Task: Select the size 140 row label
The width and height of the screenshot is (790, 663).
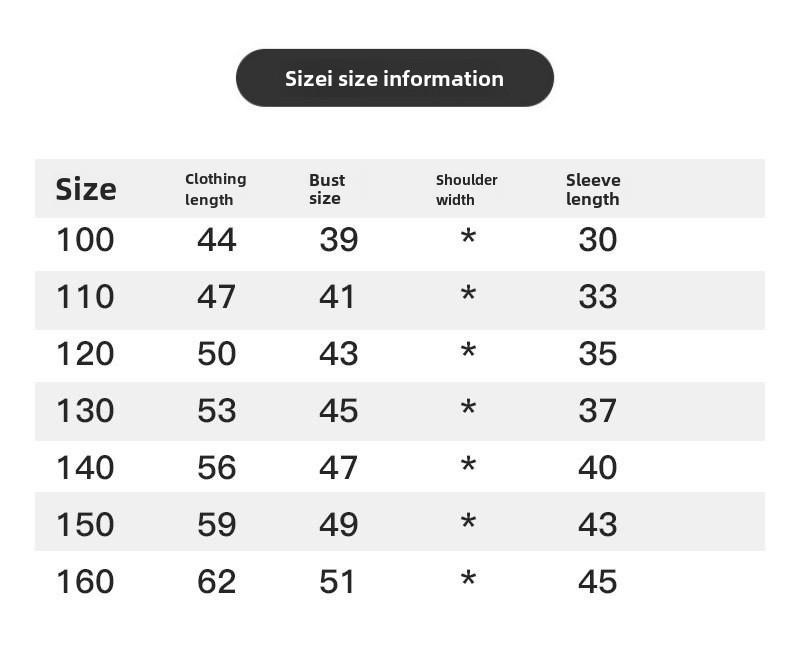Action: (85, 467)
